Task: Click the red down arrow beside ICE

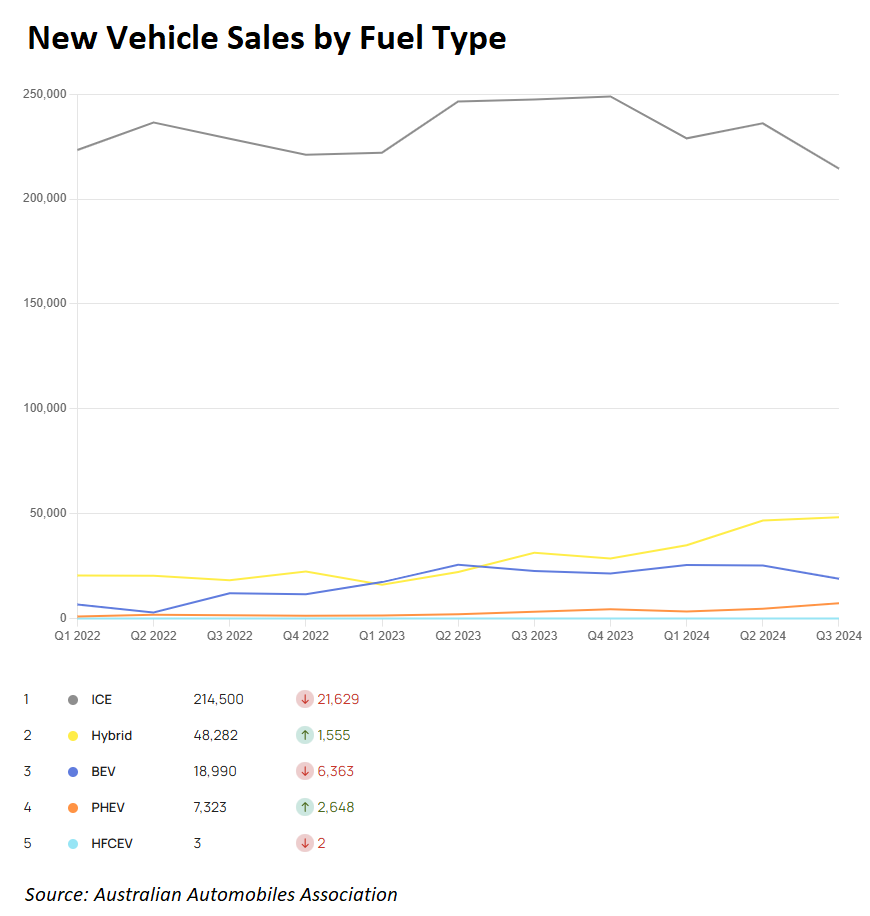Action: 305,699
